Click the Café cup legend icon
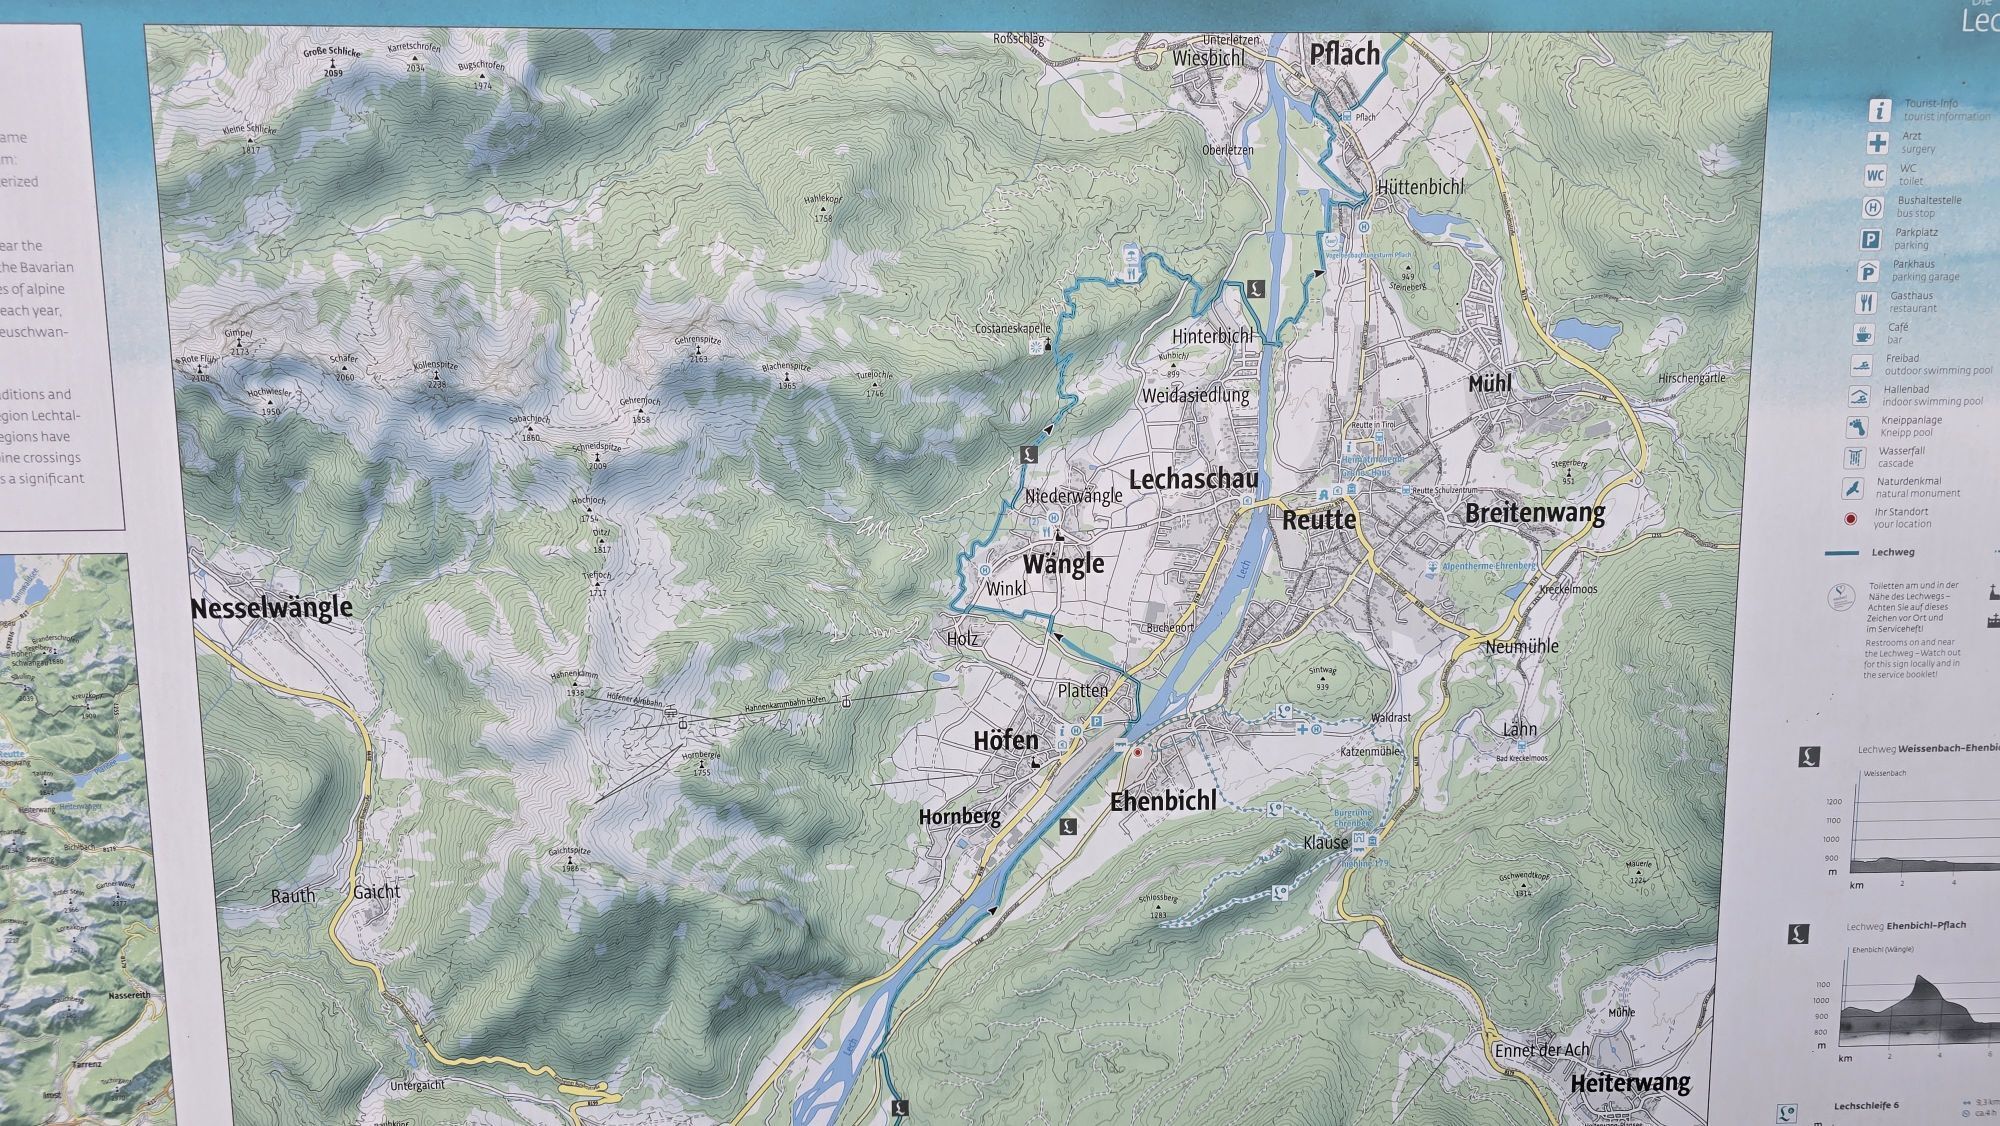Image resolution: width=2000 pixels, height=1126 pixels. click(x=1863, y=334)
